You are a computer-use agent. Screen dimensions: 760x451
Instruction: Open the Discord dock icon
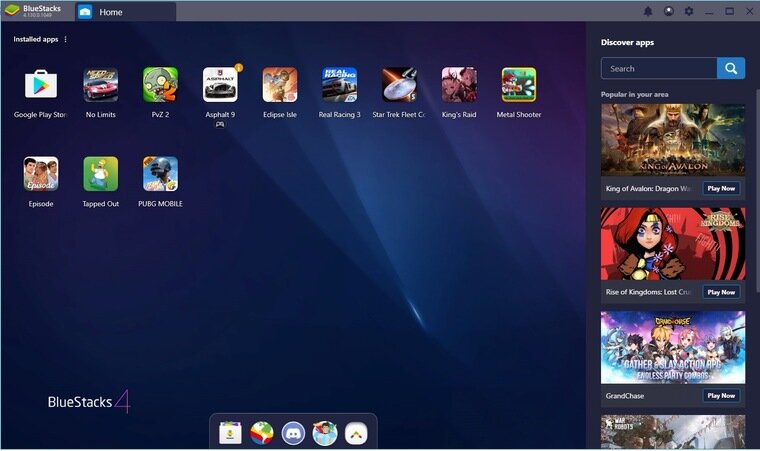point(293,433)
